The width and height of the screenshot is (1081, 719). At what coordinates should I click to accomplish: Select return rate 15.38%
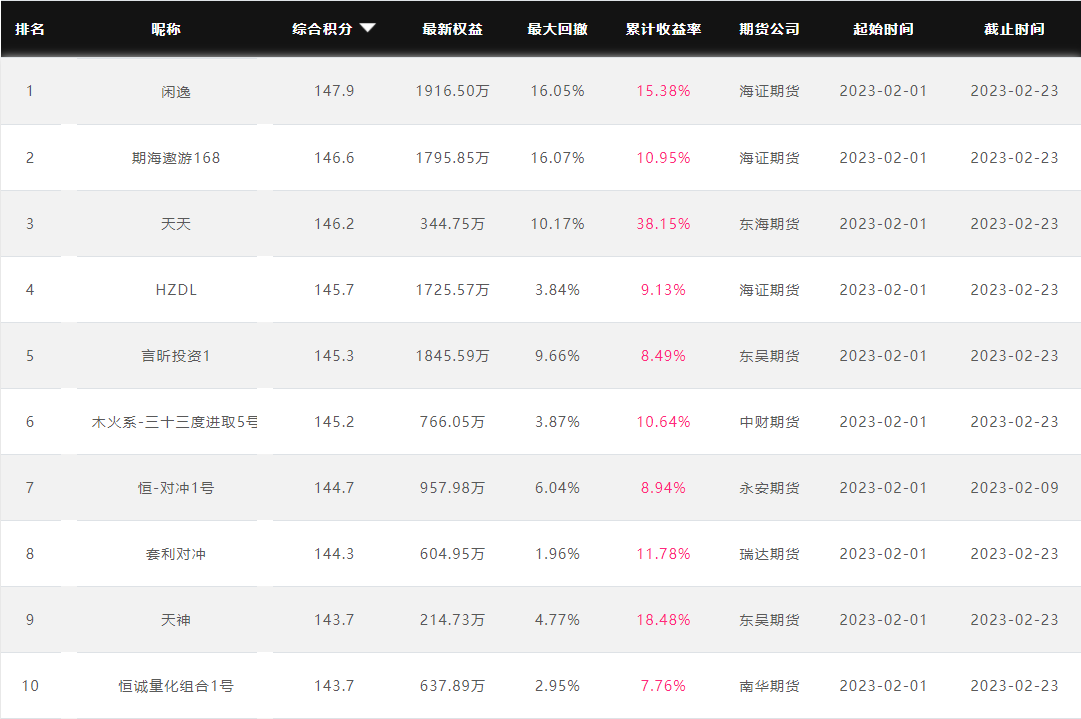click(x=663, y=91)
